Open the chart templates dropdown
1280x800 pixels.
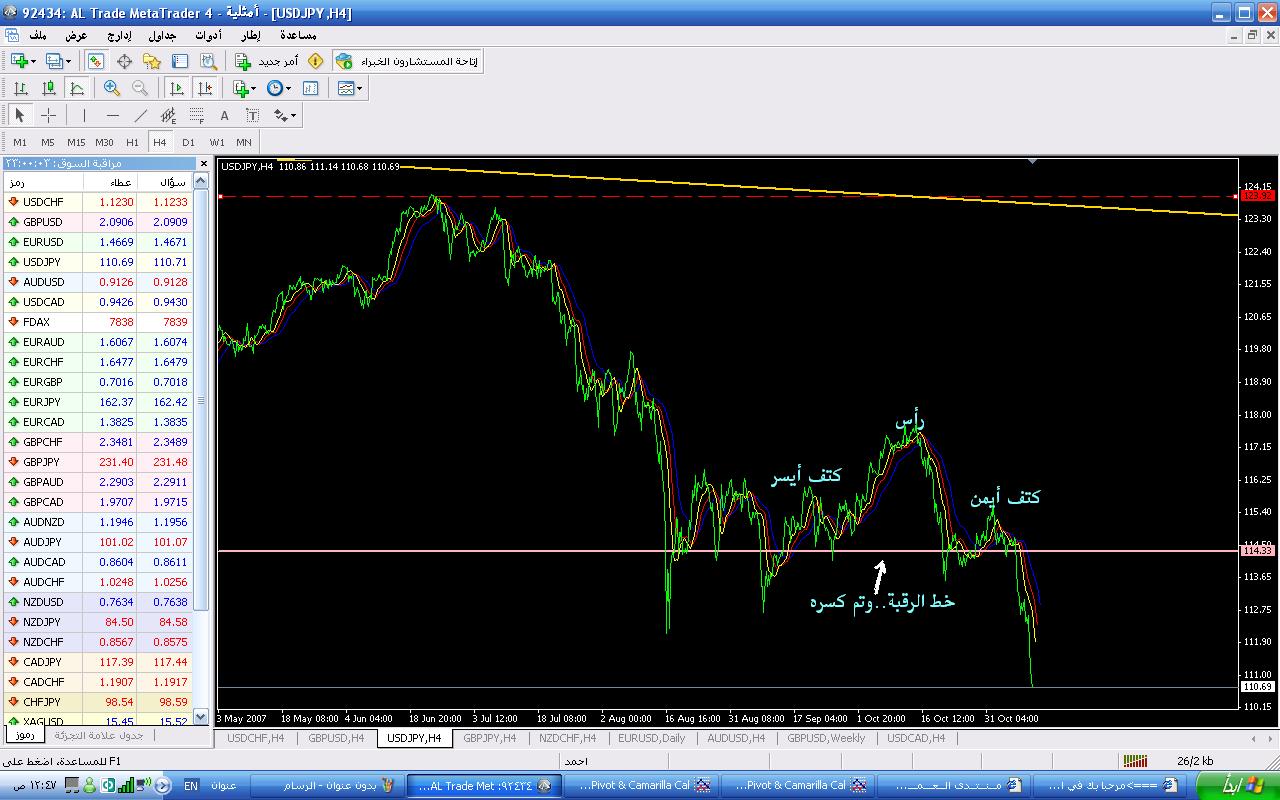click(350, 88)
